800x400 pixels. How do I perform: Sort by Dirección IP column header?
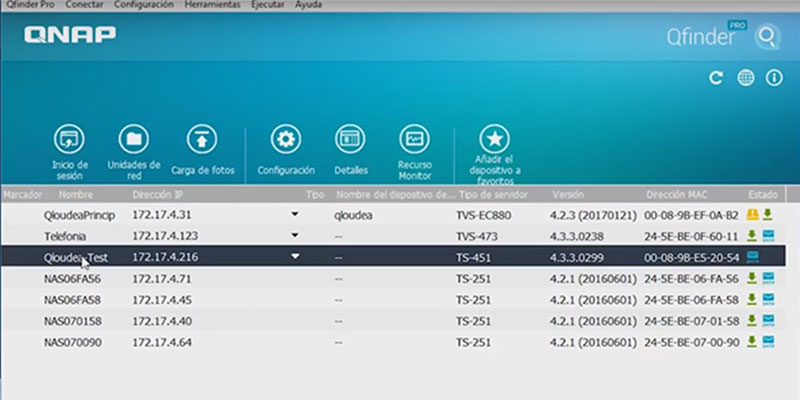(158, 194)
